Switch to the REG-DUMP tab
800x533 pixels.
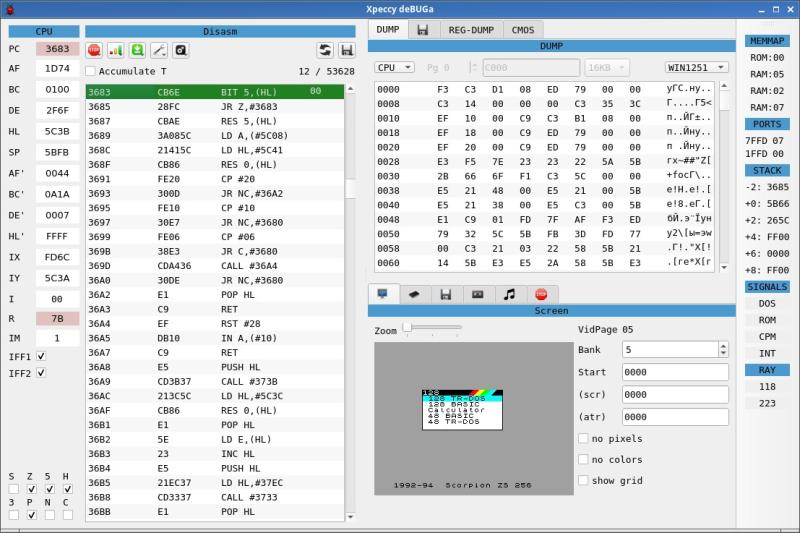(468, 30)
